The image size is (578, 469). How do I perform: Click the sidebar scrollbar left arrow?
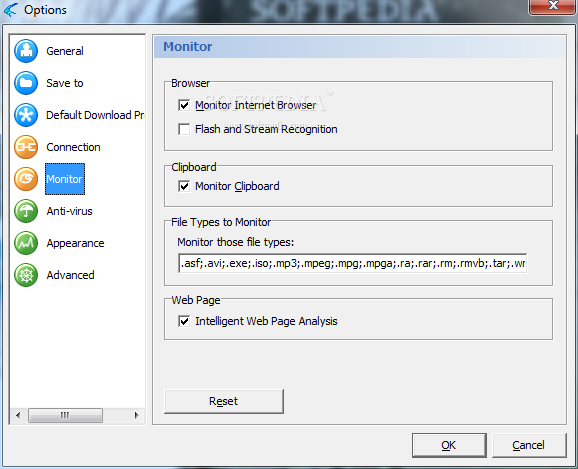coord(18,416)
